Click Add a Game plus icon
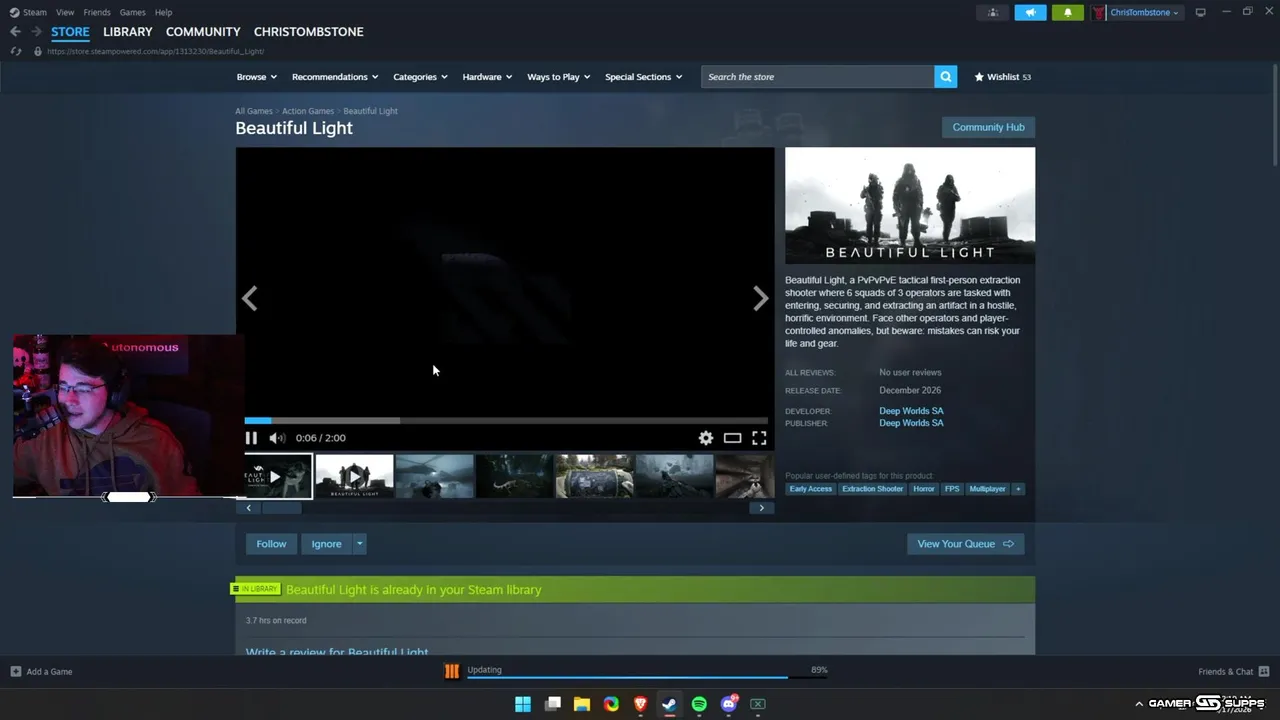 (x=15, y=672)
